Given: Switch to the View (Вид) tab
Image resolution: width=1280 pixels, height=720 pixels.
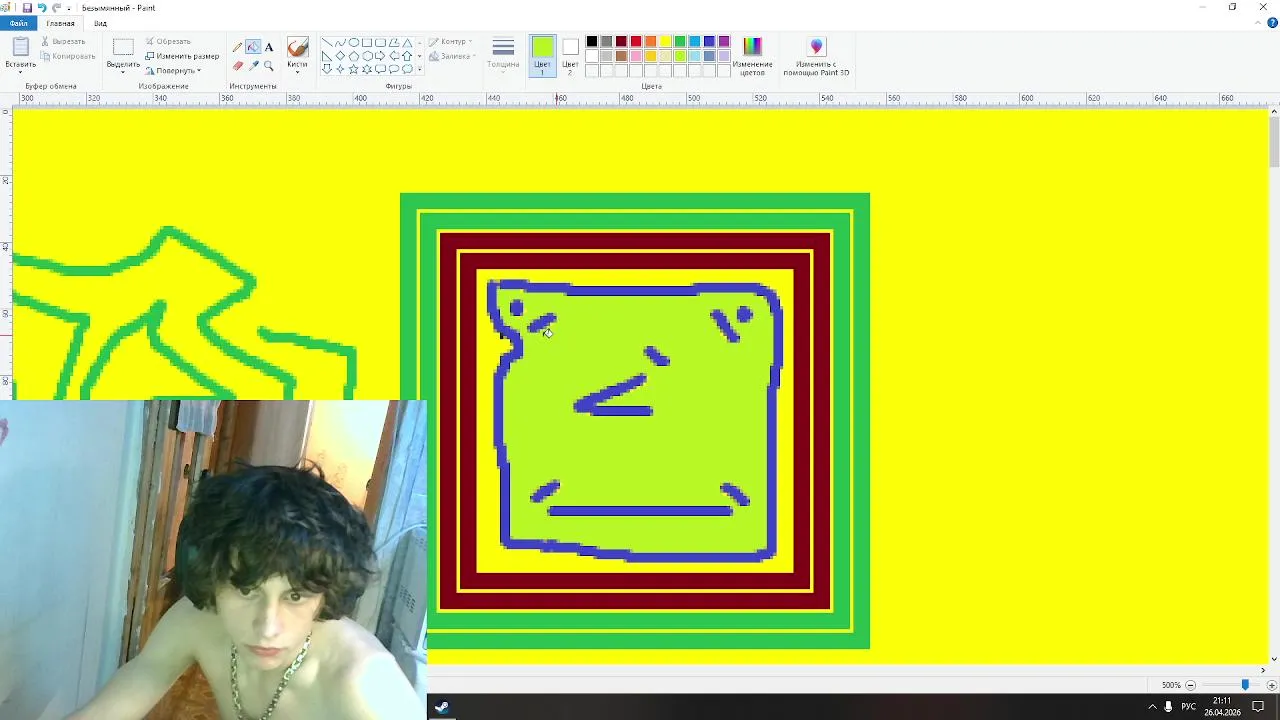Looking at the screenshot, I should [100, 23].
